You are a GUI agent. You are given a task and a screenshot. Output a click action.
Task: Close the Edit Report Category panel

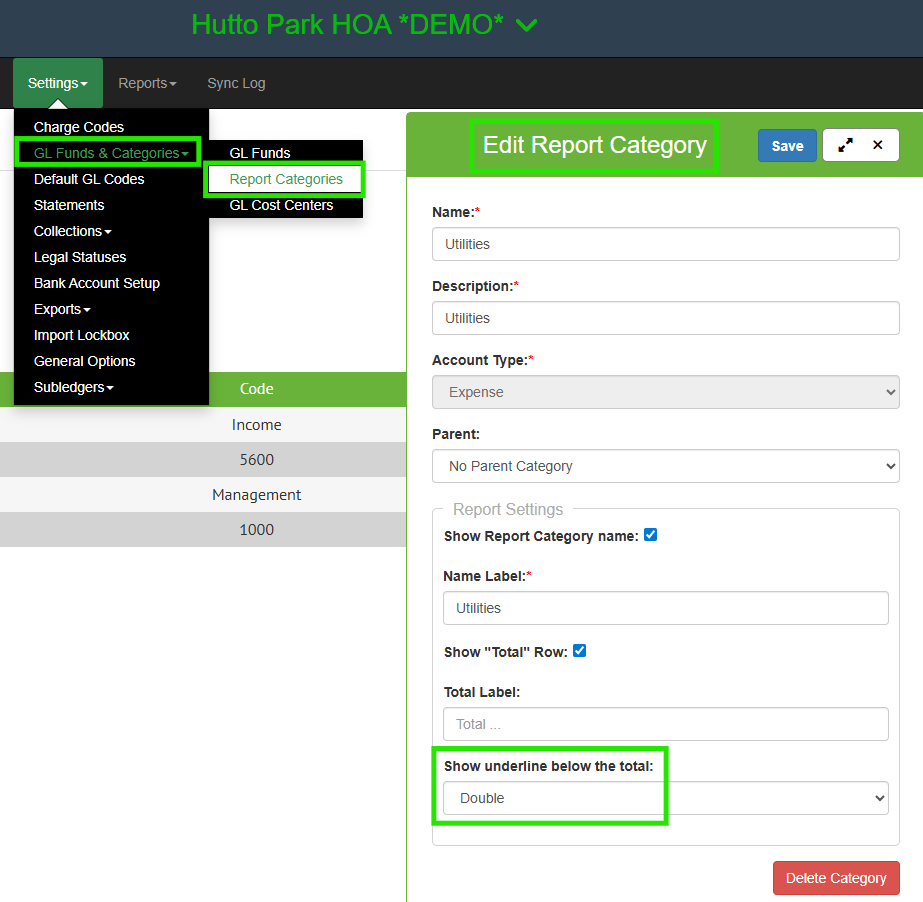pyautogui.click(x=878, y=145)
